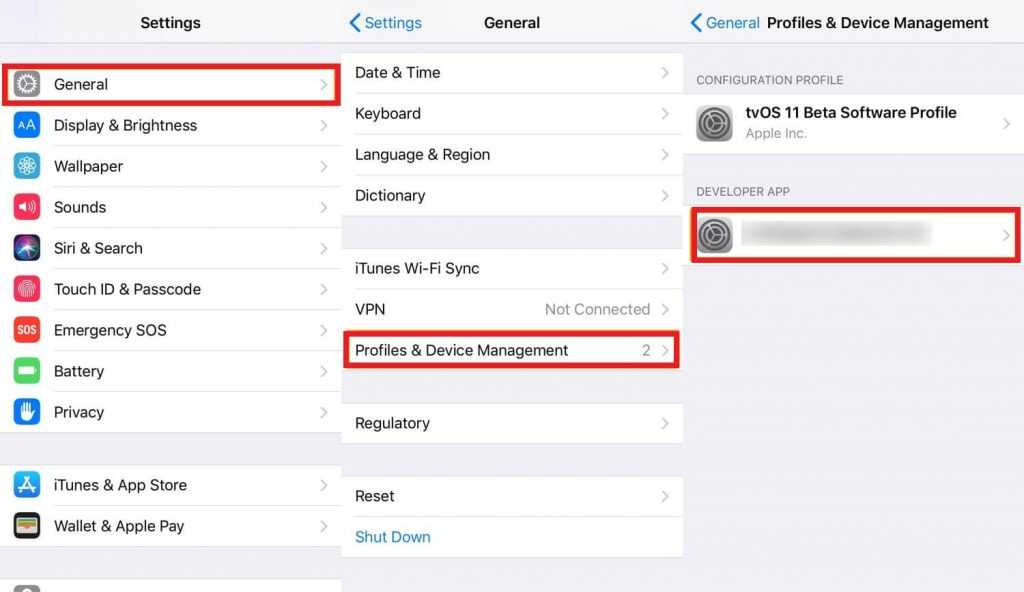Tap the General gear icon

pyautogui.click(x=27, y=85)
